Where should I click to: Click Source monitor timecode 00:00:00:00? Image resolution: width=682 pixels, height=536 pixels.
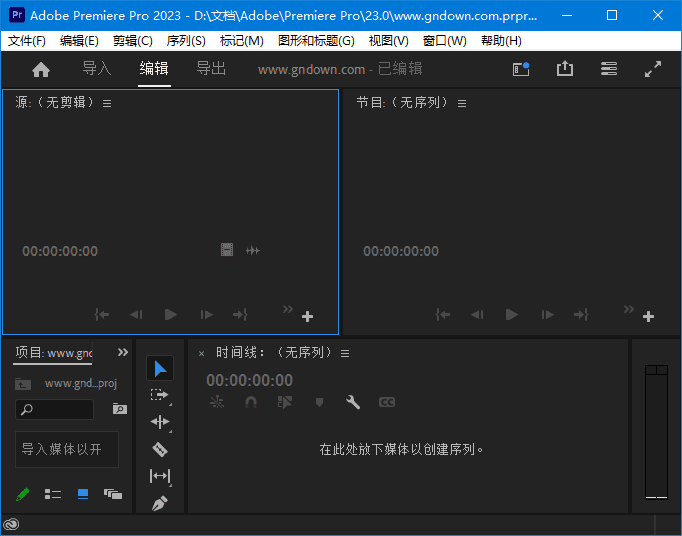60,251
